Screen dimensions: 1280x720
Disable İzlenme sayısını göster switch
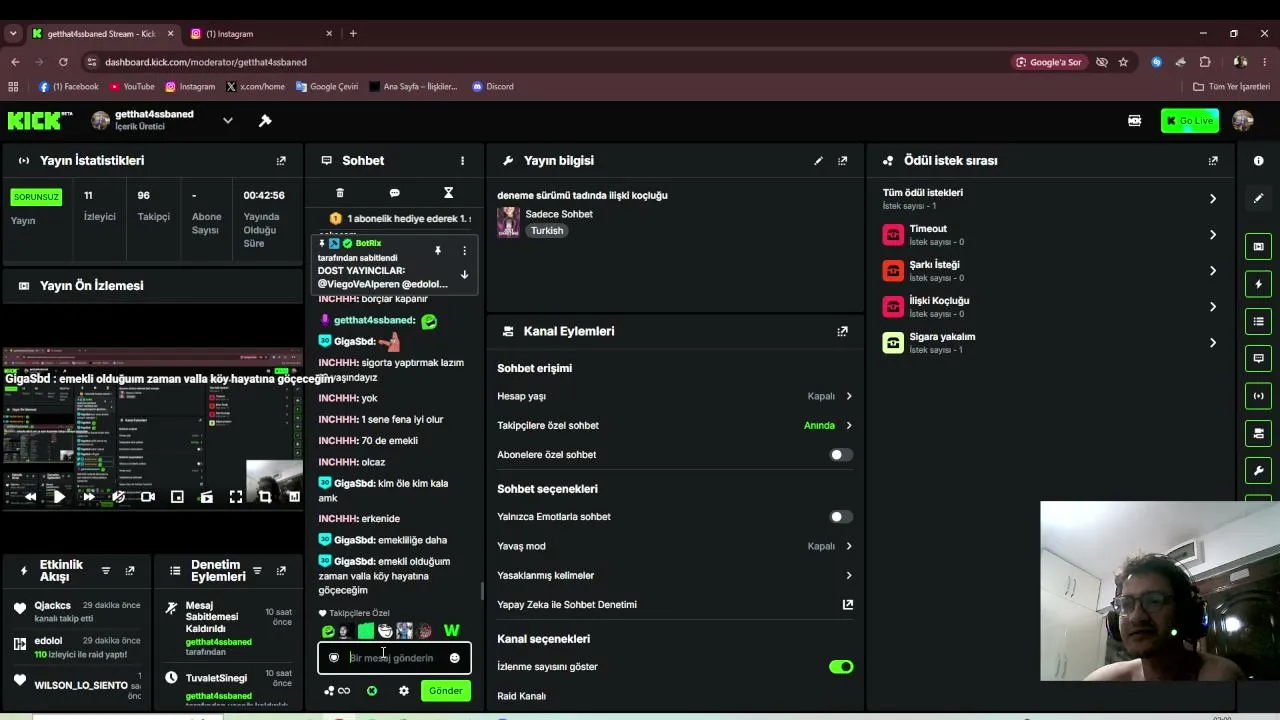(841, 667)
